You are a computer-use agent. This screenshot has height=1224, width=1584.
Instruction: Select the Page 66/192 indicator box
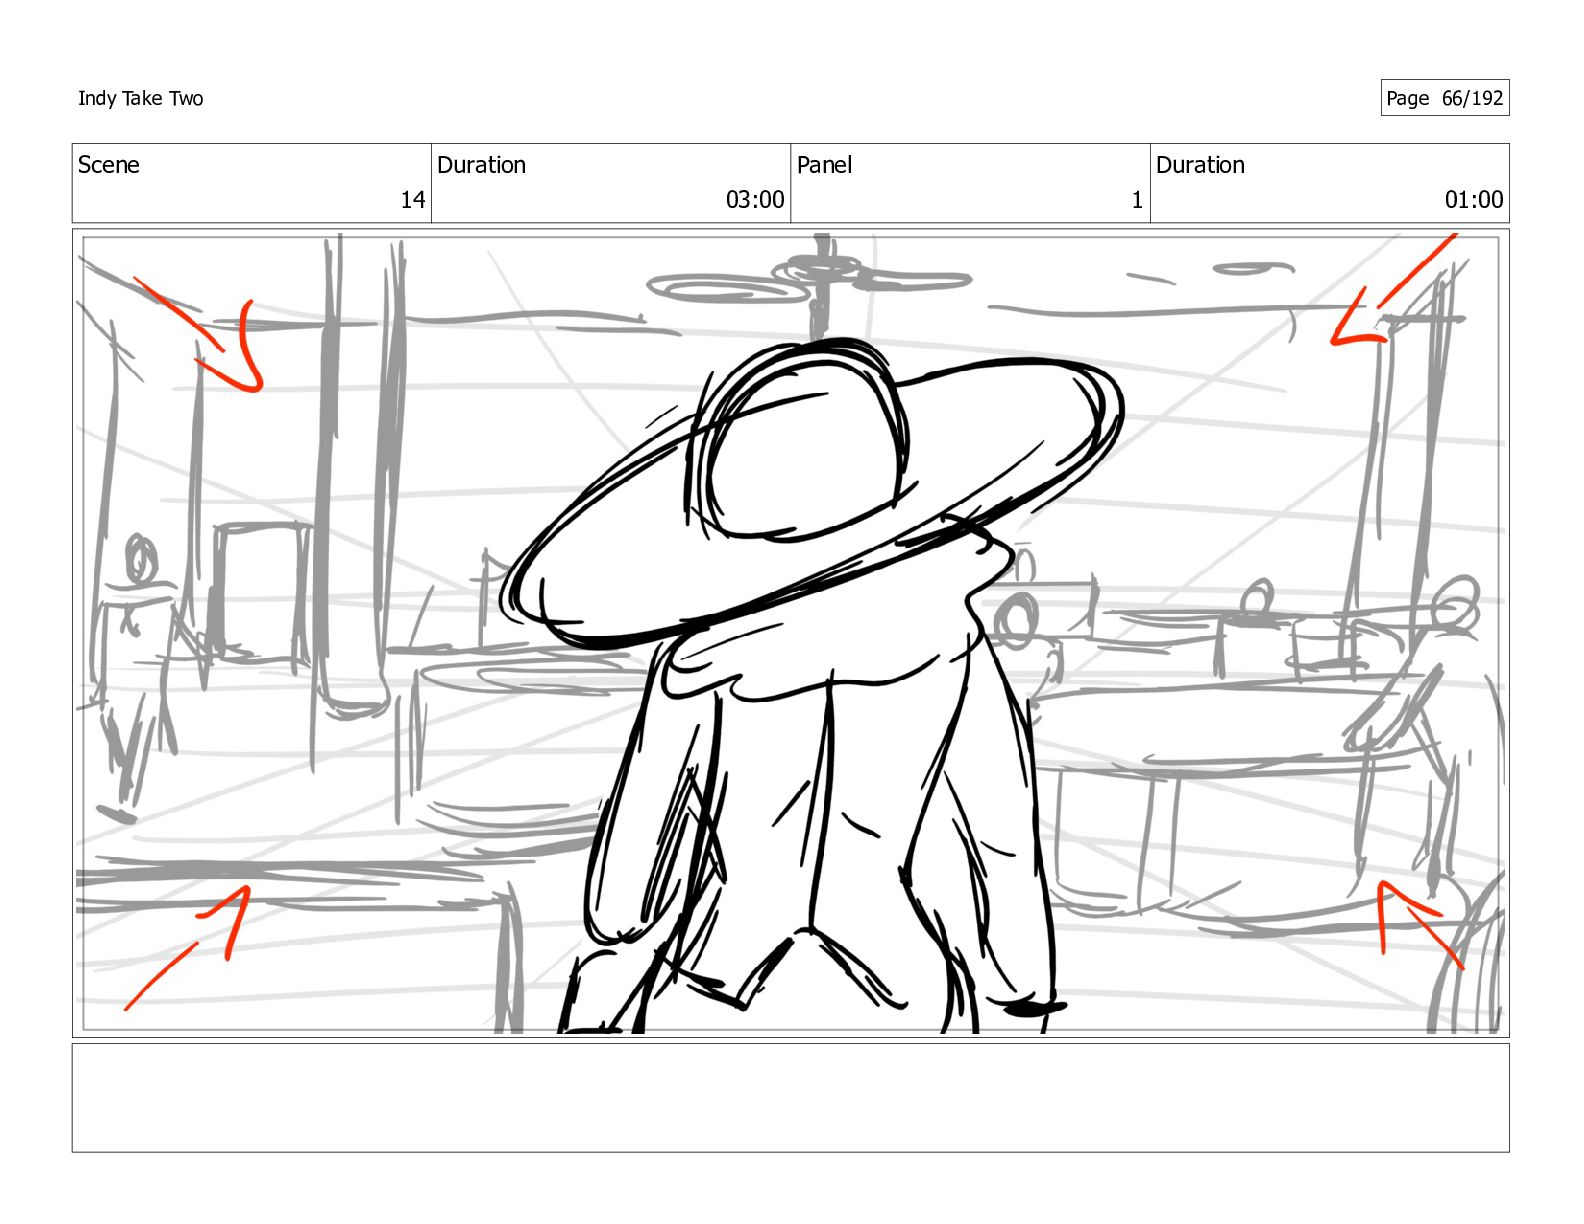(1444, 98)
